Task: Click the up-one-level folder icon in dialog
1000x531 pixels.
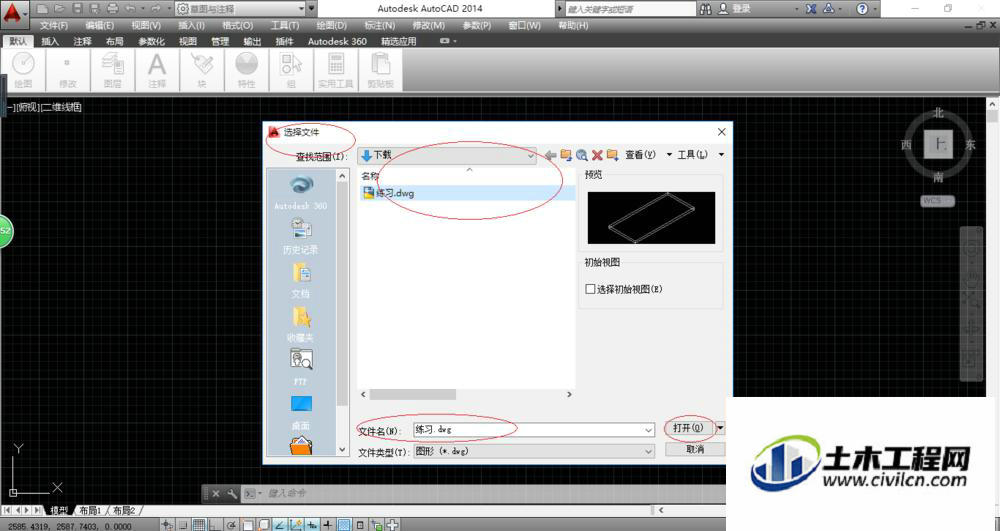Action: [566, 155]
